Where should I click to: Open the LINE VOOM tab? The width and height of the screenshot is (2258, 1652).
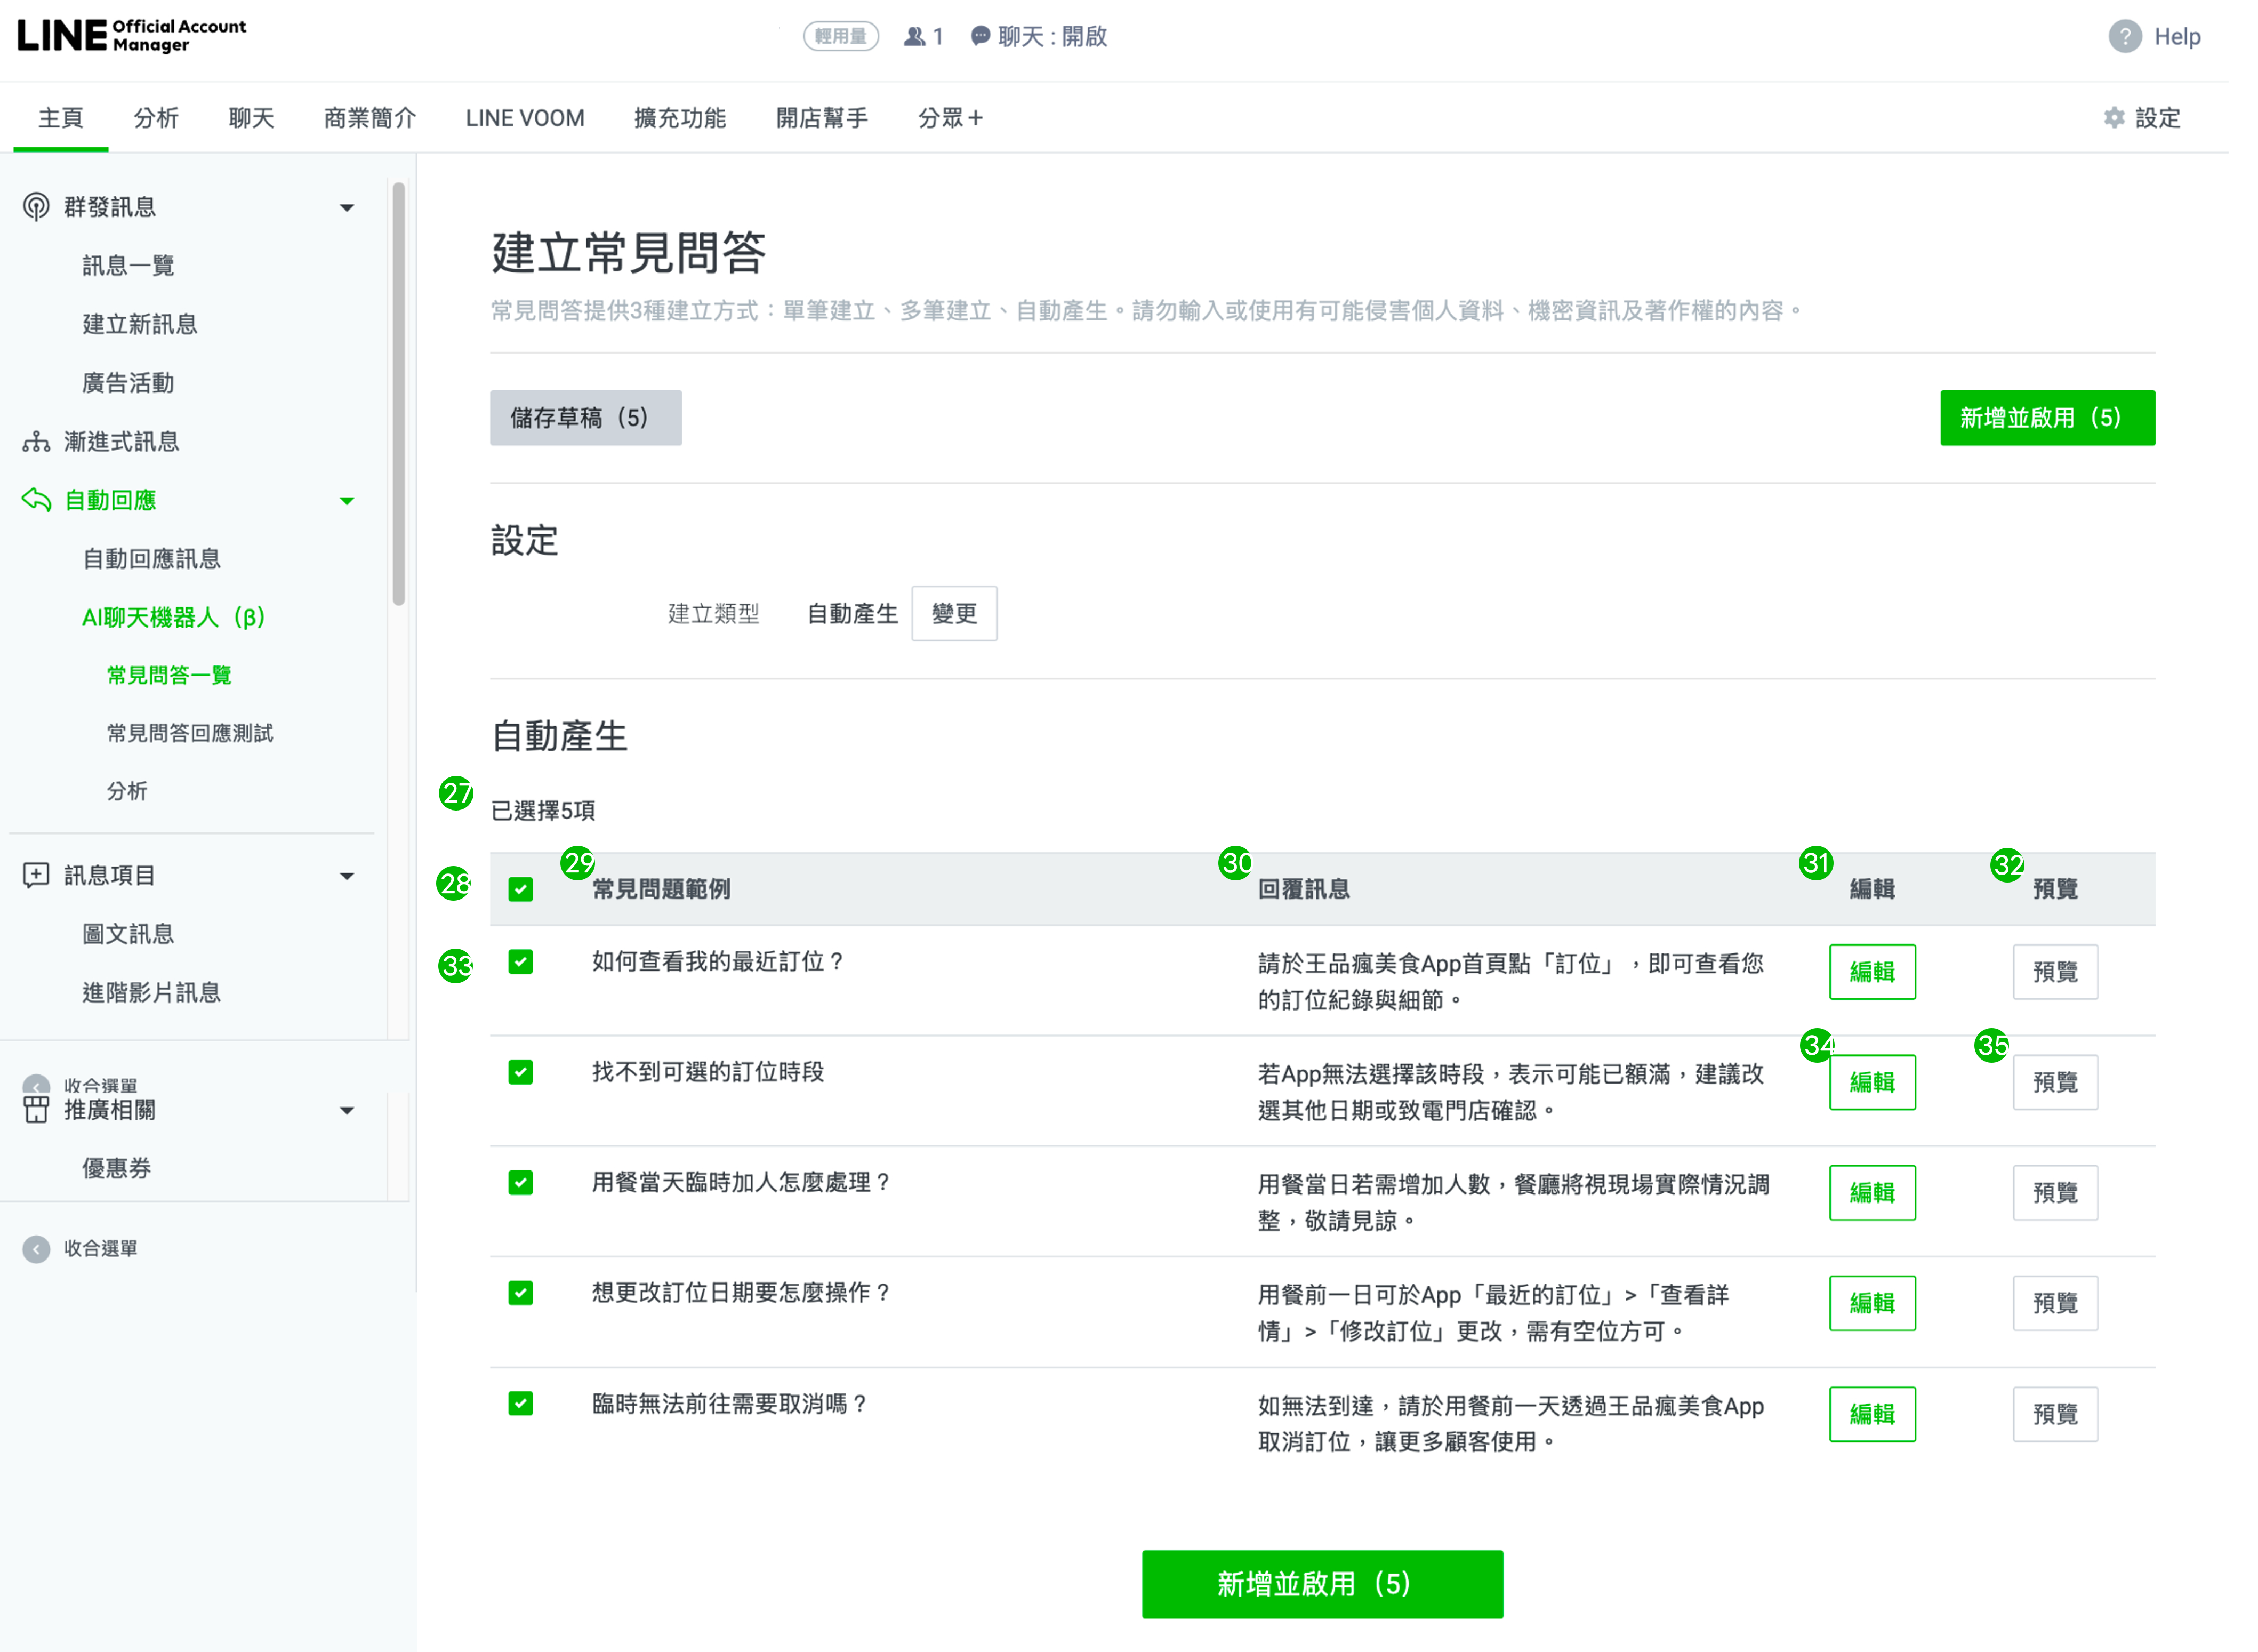525,118
